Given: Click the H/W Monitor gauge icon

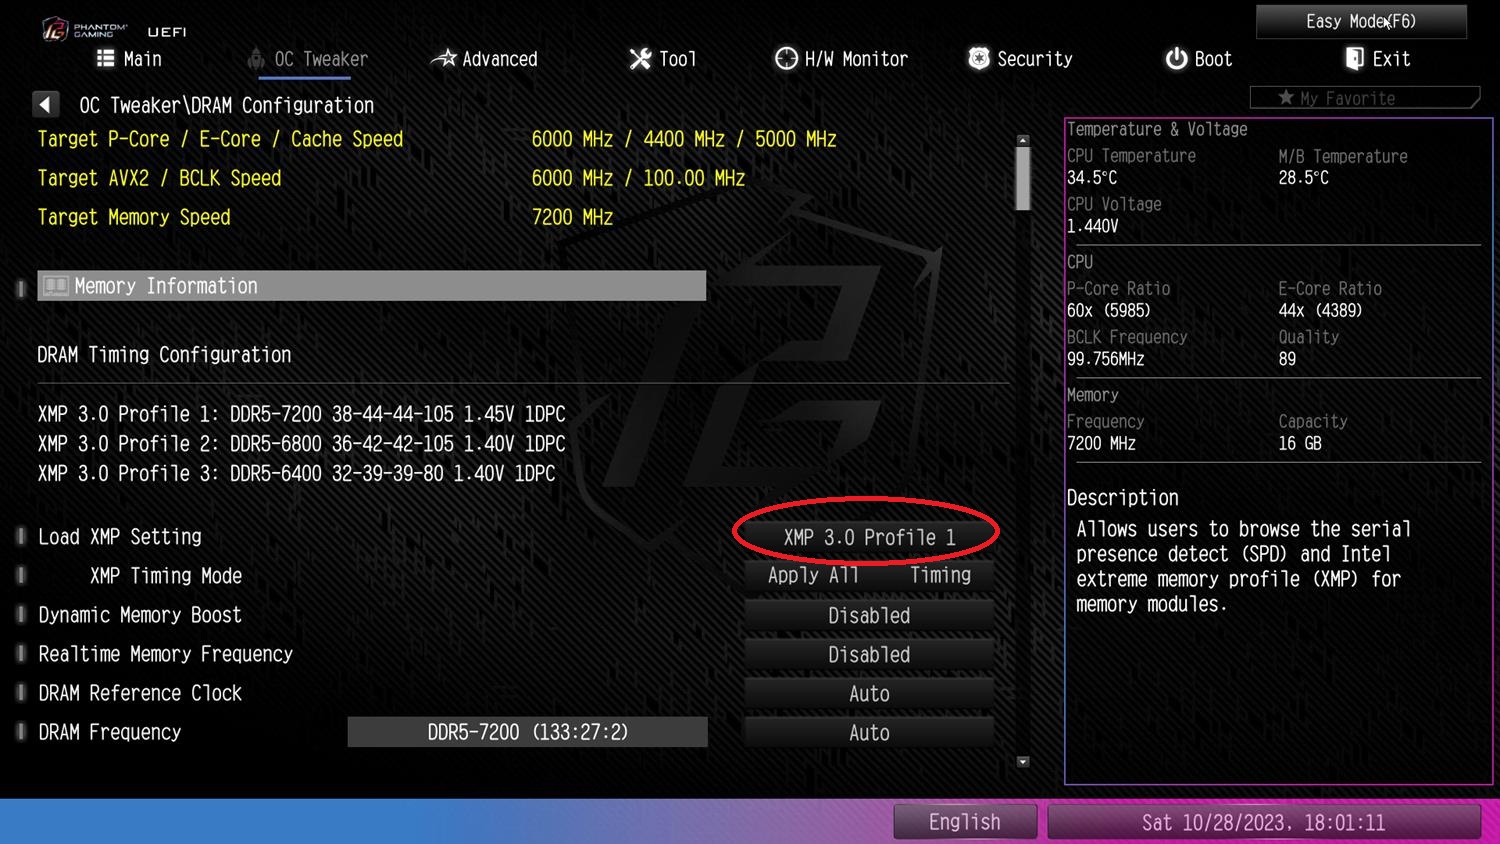Looking at the screenshot, I should [786, 59].
